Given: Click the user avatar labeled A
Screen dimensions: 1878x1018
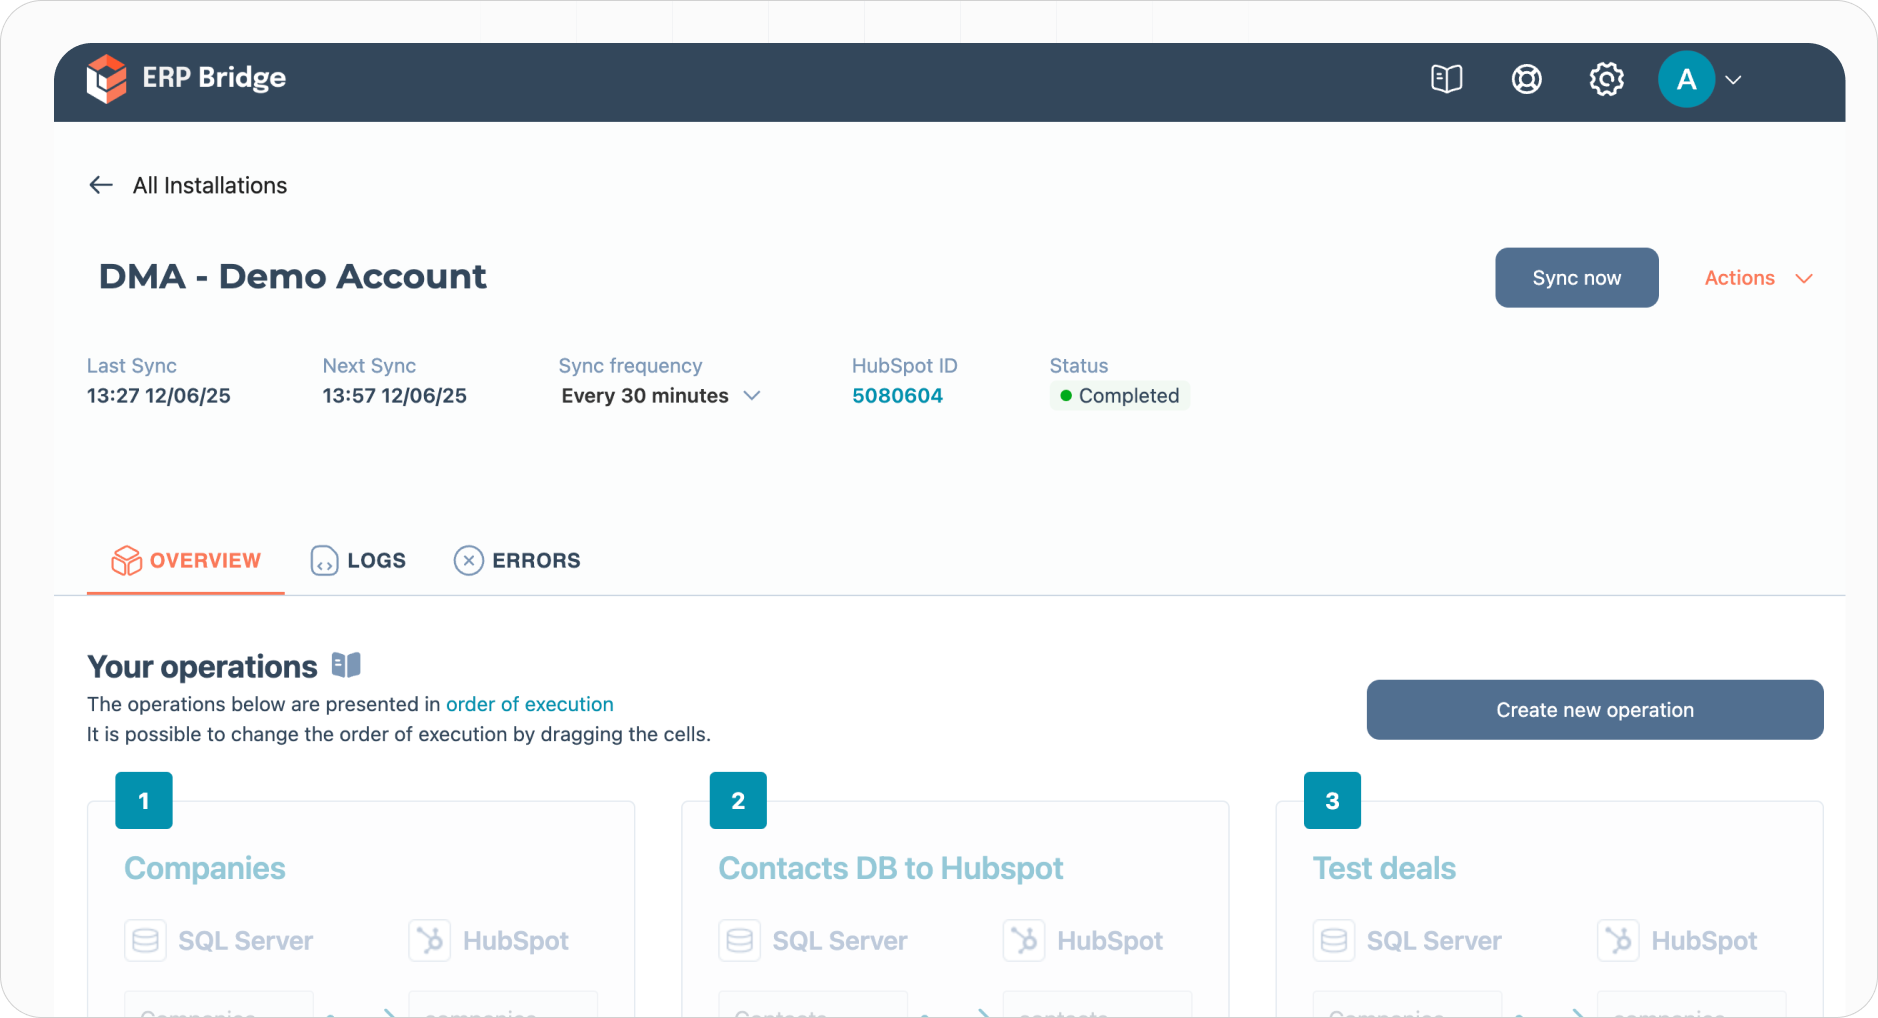Looking at the screenshot, I should click(1686, 79).
